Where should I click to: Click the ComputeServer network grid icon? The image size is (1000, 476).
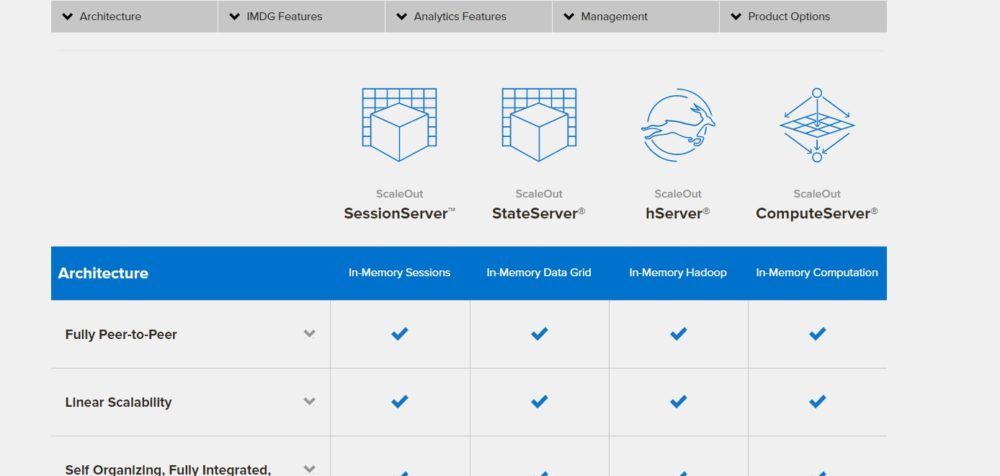[x=817, y=125]
